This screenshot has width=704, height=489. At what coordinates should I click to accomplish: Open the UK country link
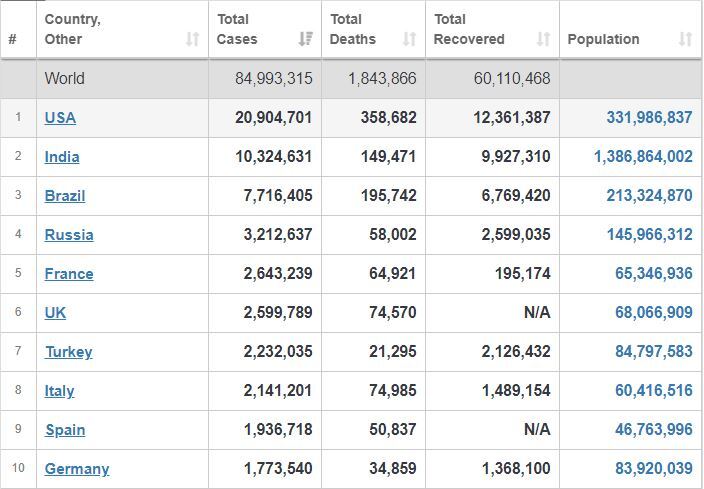click(55, 313)
